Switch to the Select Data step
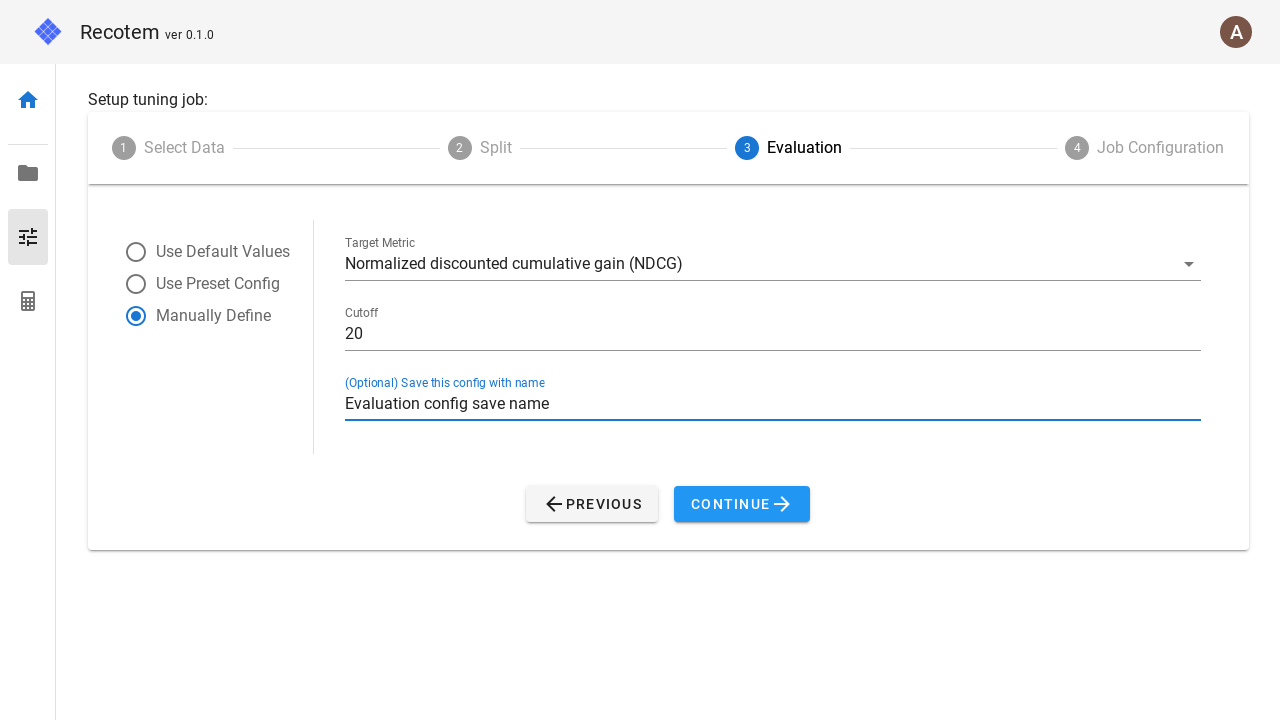Screen dimensions: 1280x720 (168, 147)
